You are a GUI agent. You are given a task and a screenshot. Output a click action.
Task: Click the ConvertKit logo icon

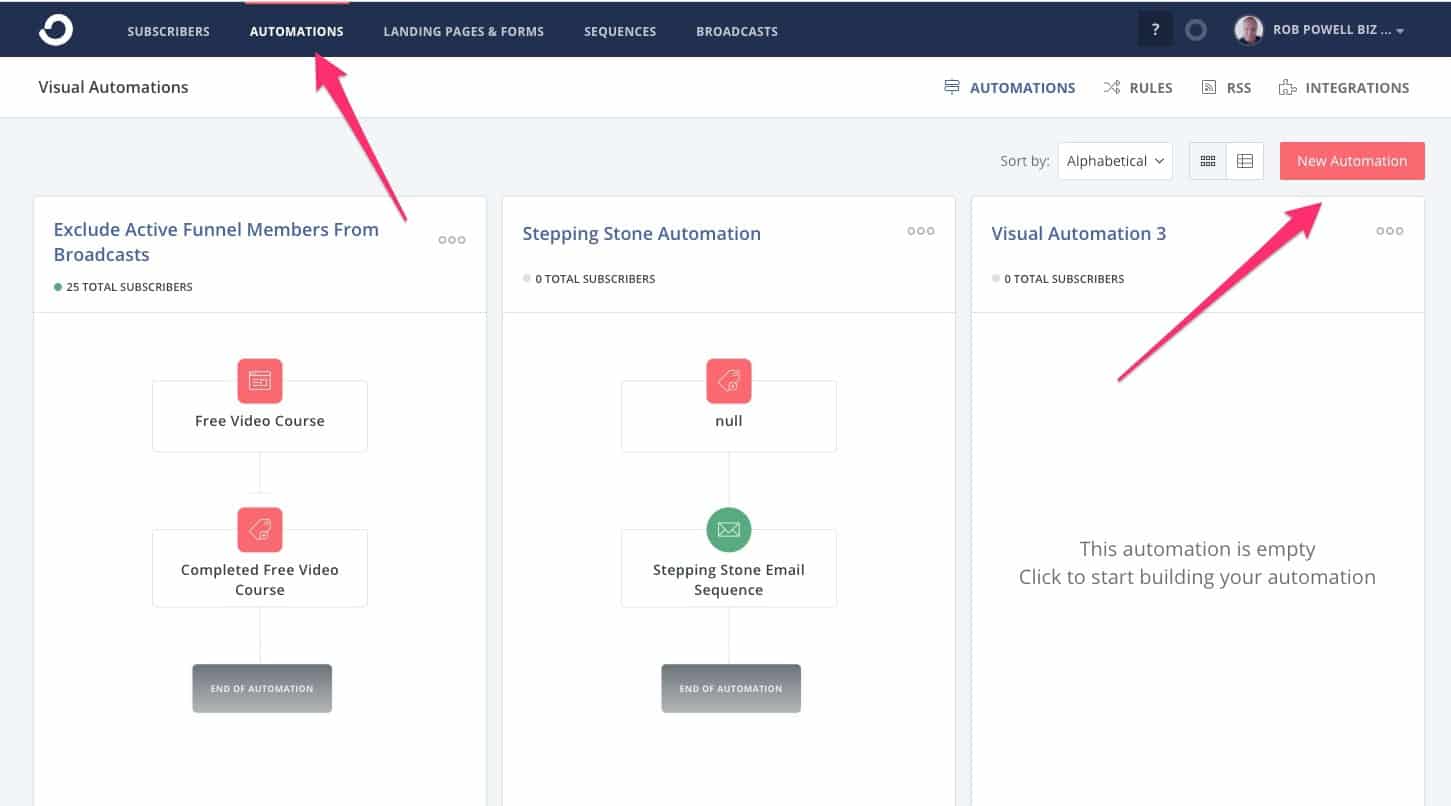[x=56, y=30]
